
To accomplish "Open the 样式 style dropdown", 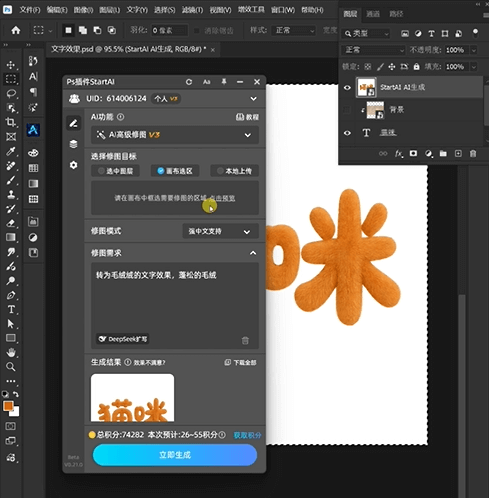I will 293,31.
